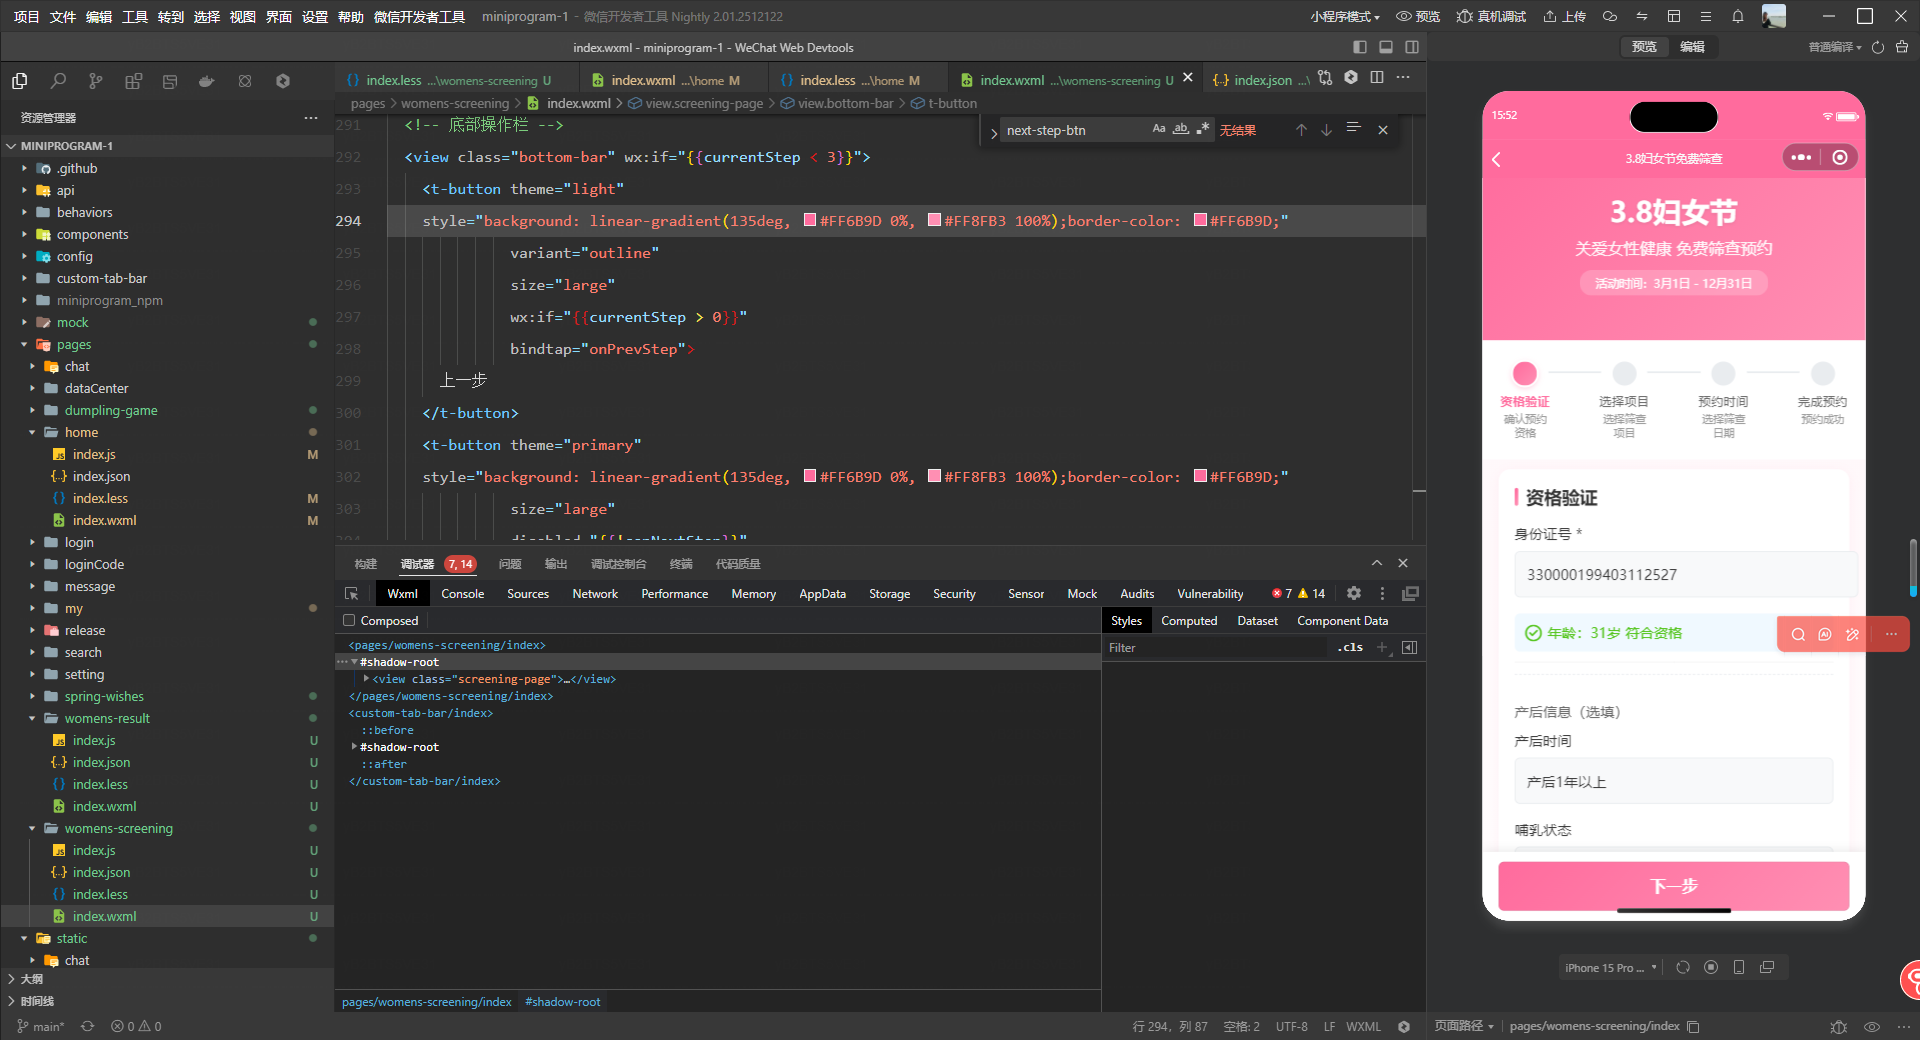
Task: Click the Explorer files icon
Action: [20, 81]
